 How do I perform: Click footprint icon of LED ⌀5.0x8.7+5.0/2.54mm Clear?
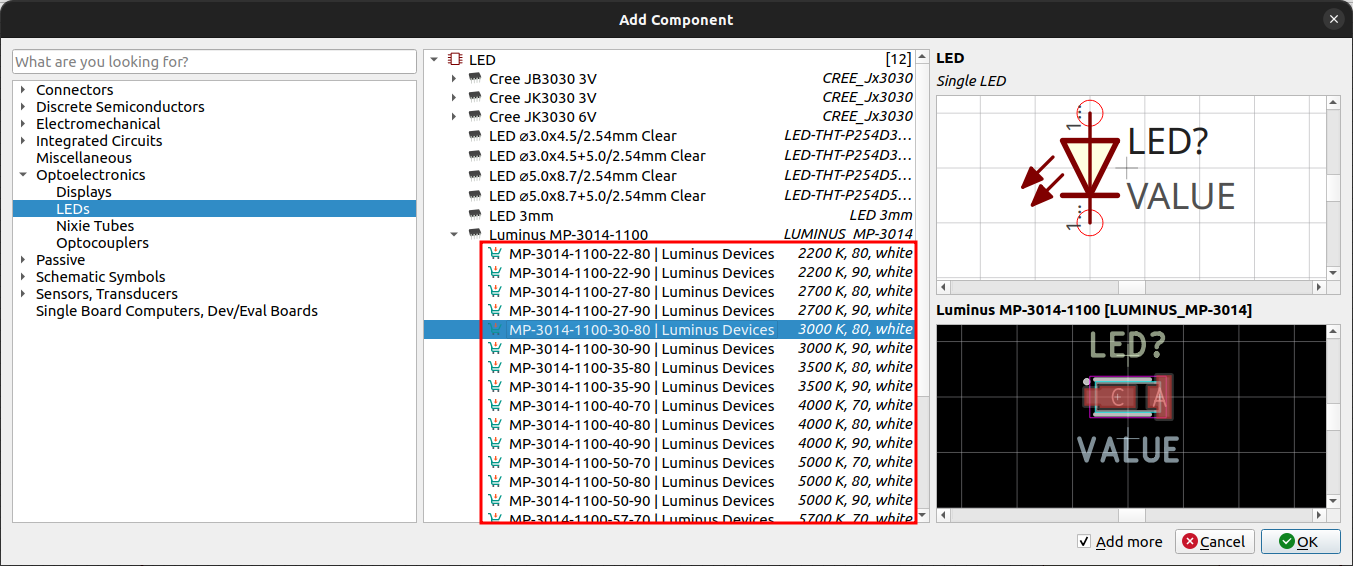coord(475,196)
